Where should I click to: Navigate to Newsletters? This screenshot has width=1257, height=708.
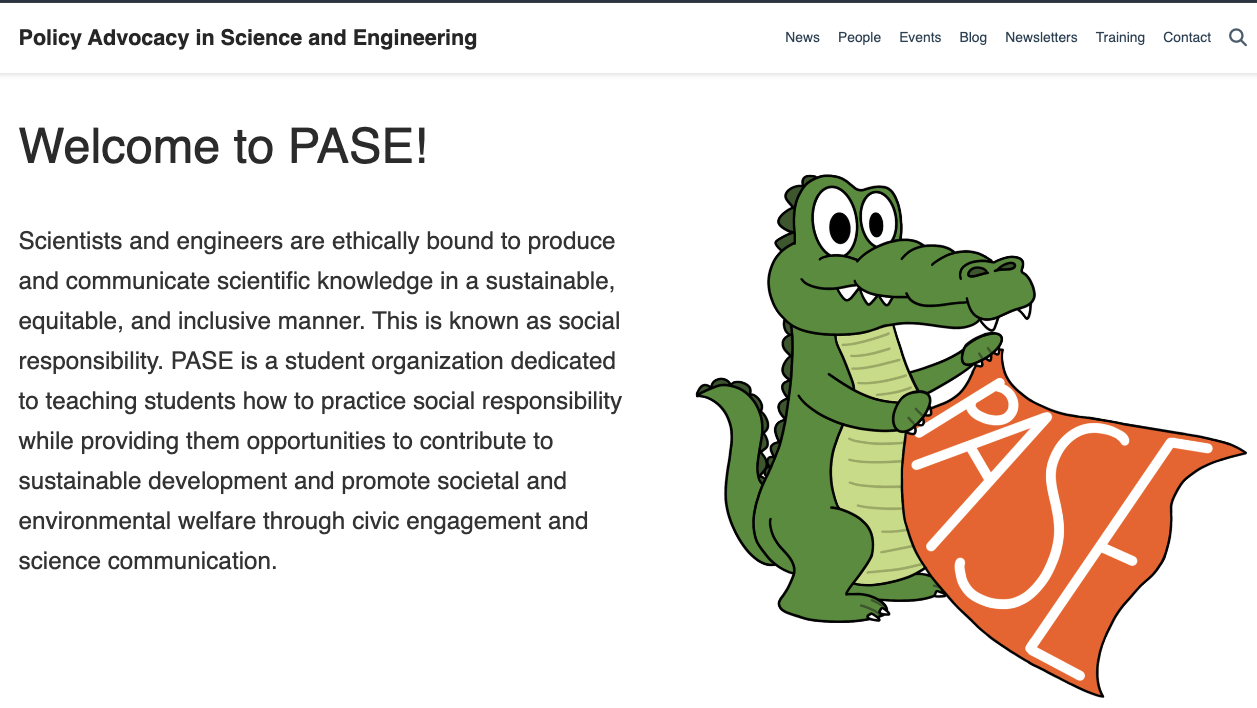(x=1041, y=38)
